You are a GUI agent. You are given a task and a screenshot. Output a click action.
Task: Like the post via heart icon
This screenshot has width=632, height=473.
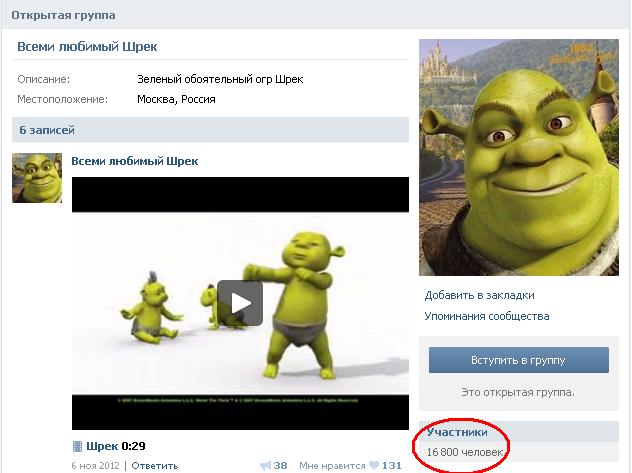click(x=374, y=465)
